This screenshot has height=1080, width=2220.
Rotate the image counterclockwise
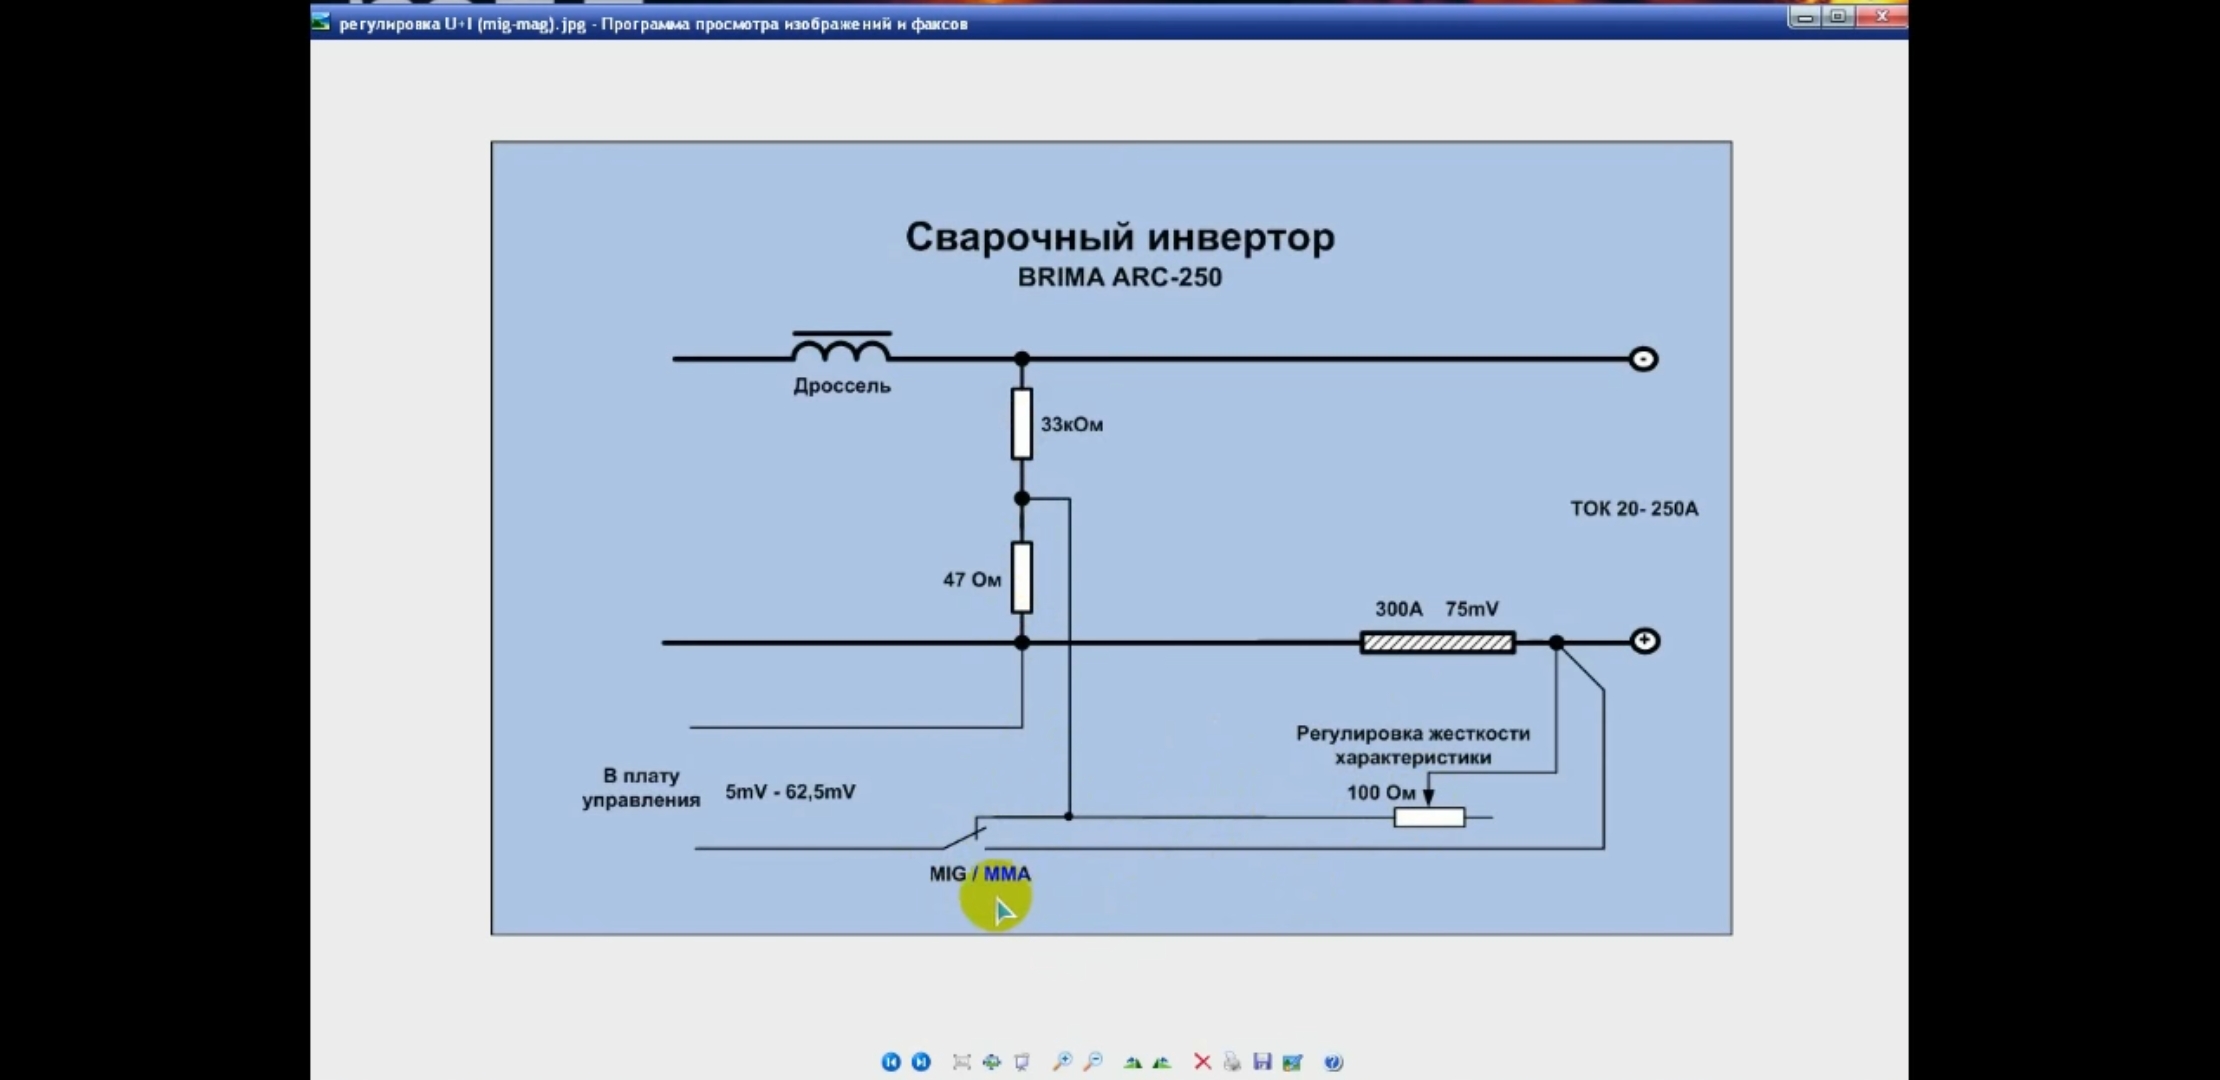pyautogui.click(x=1162, y=1062)
